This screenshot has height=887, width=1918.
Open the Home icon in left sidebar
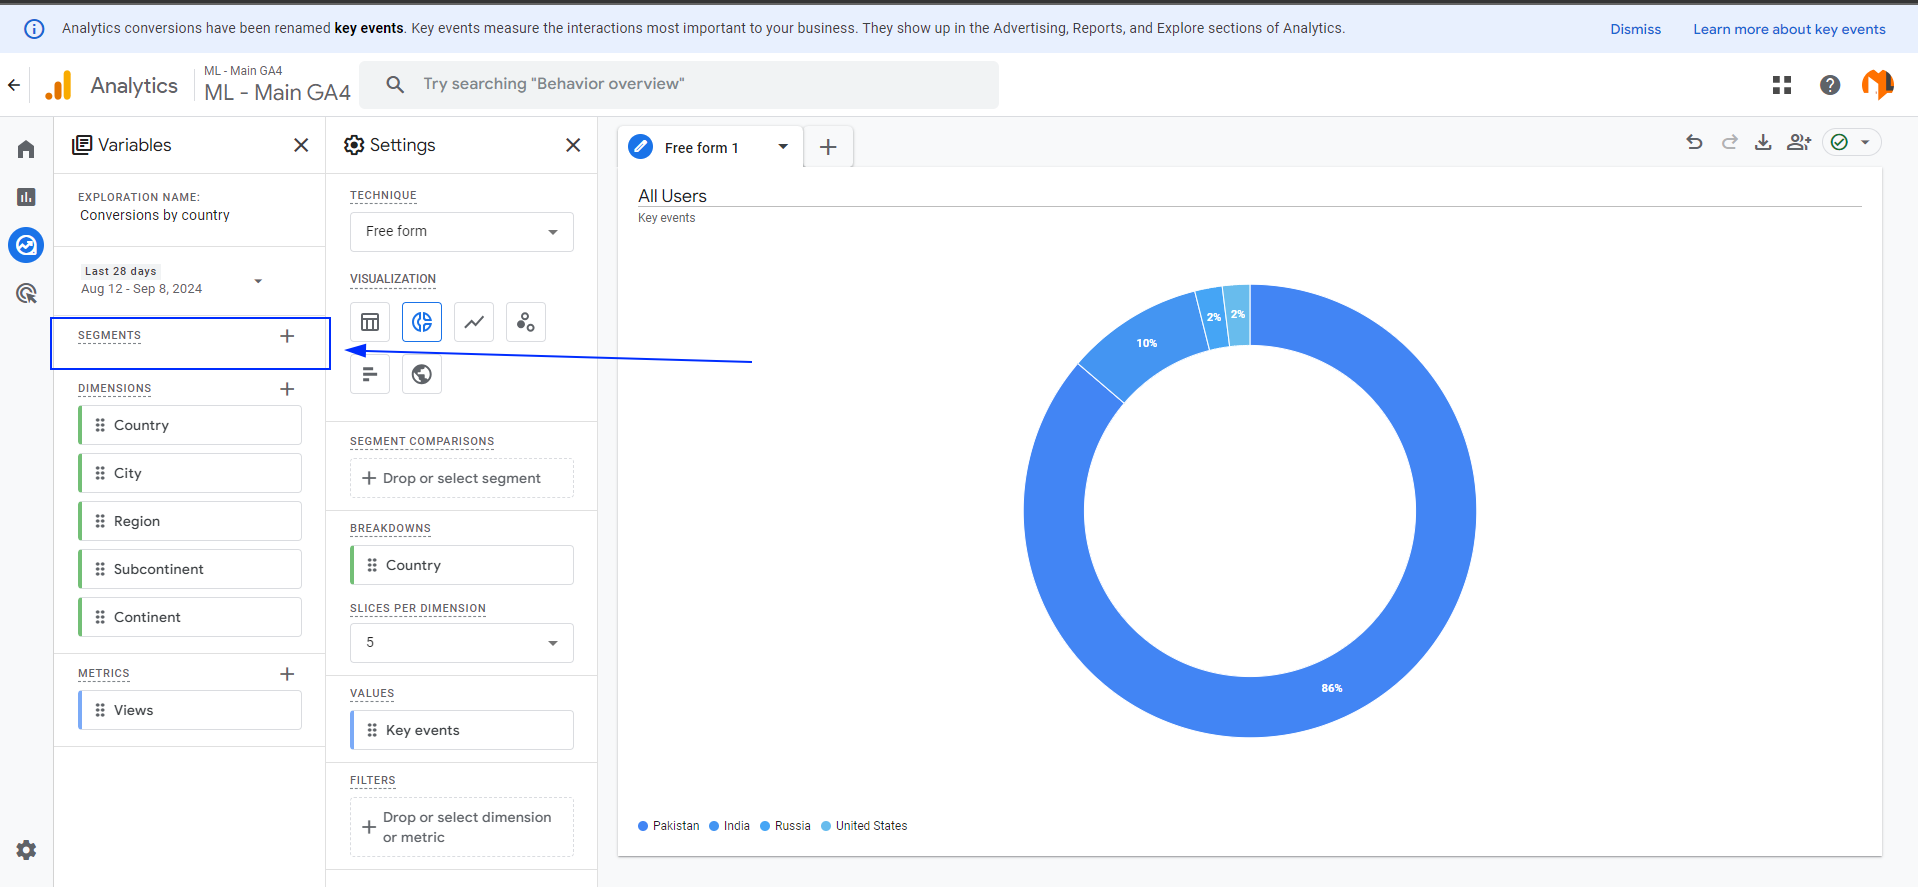[26, 149]
